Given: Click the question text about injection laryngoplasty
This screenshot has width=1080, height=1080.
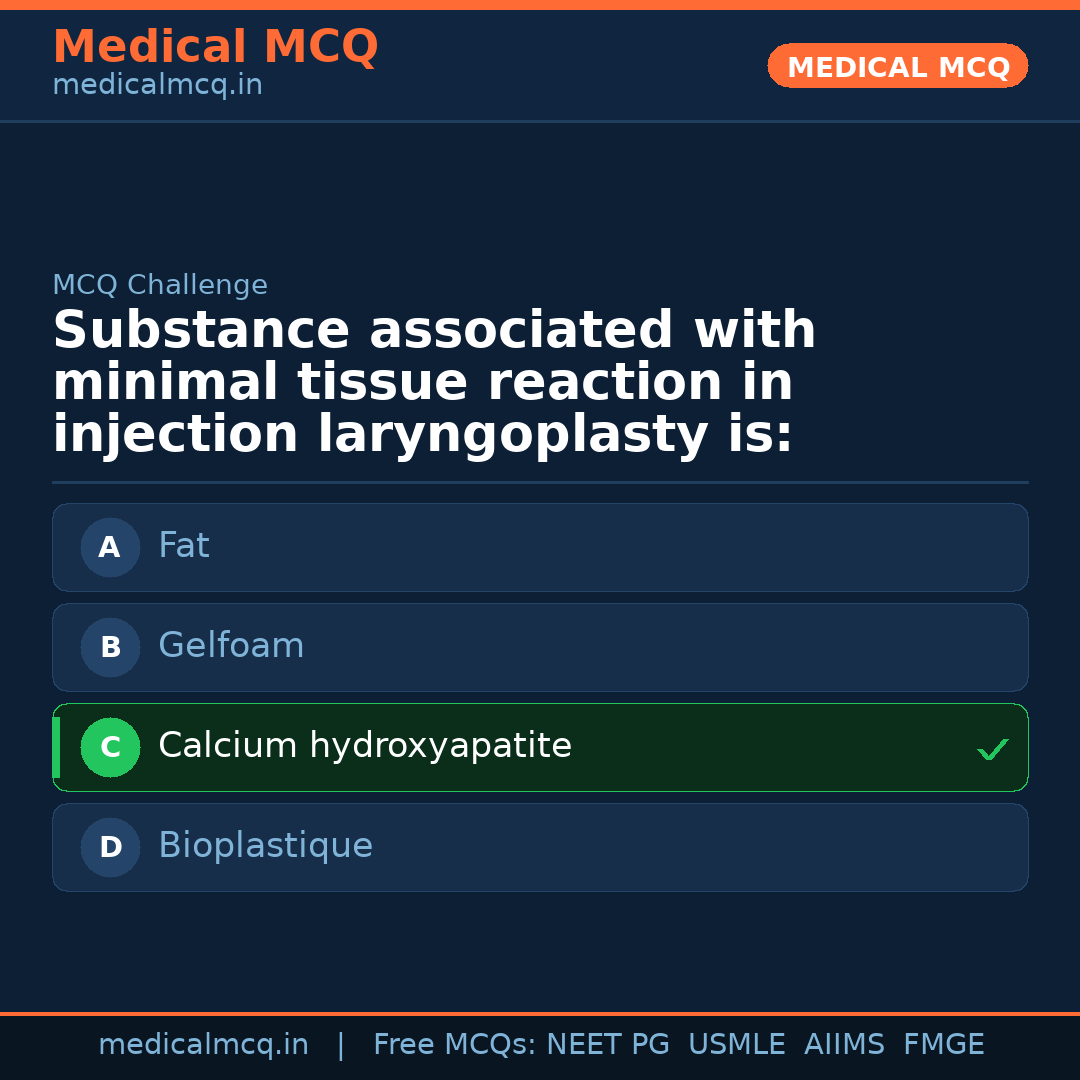Looking at the screenshot, I should 434,383.
